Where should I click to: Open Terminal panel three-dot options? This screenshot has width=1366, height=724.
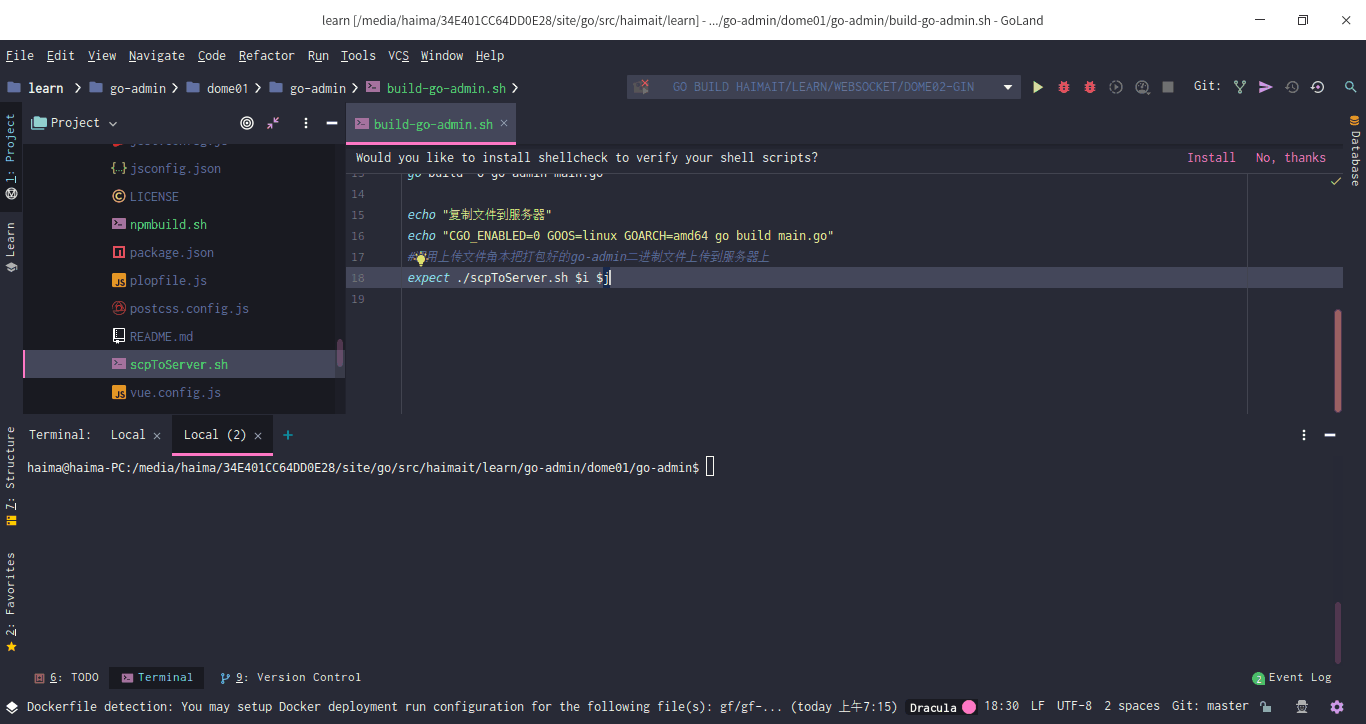point(1304,435)
